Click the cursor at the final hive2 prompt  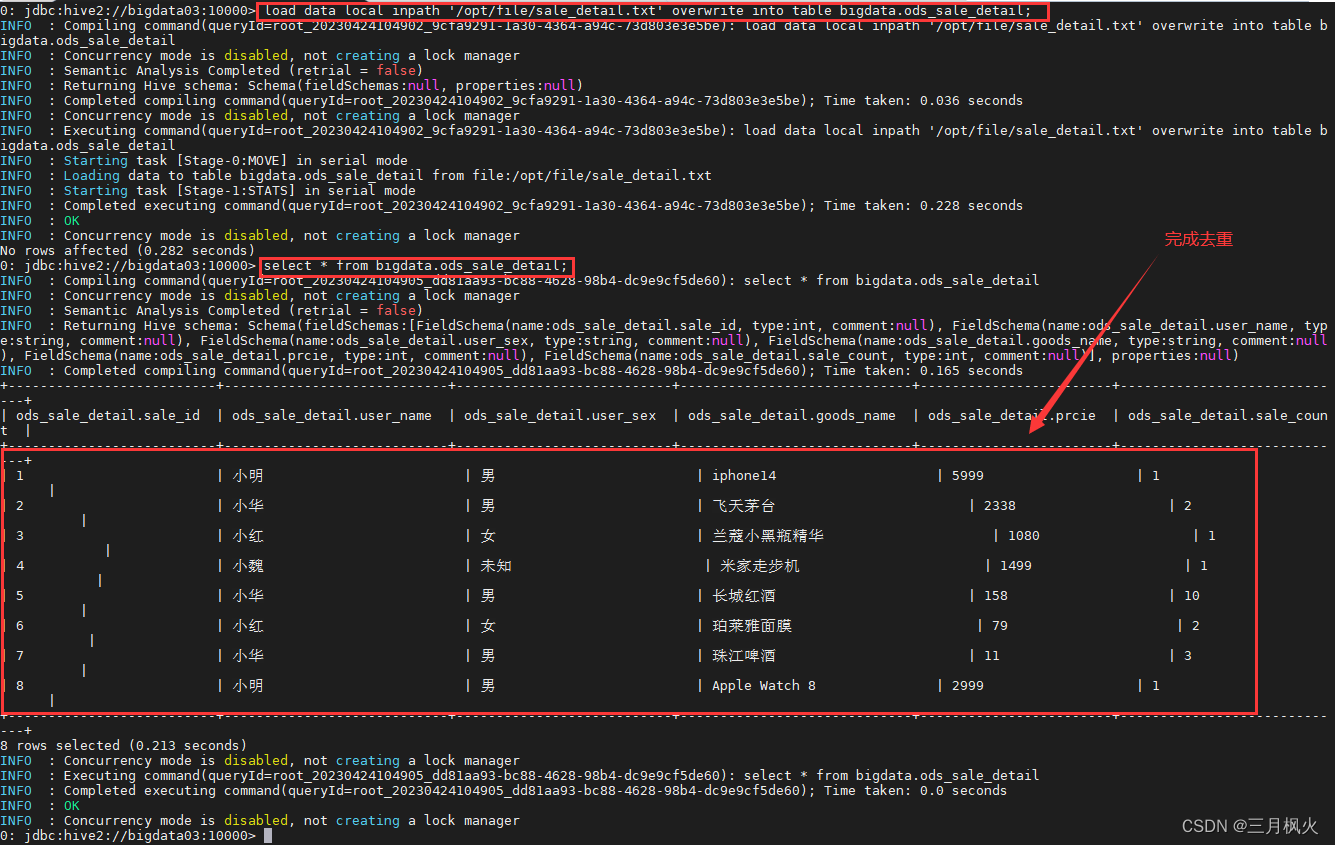(x=268, y=836)
